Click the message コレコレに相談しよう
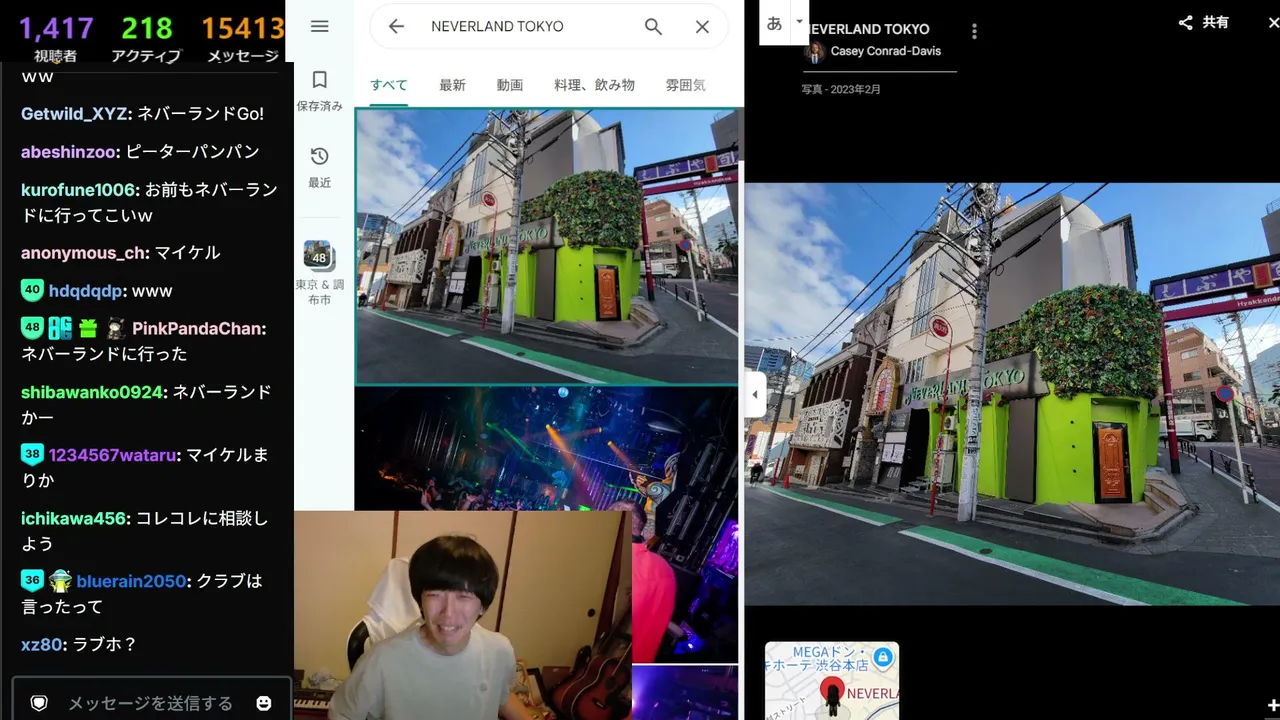The height and width of the screenshot is (720, 1280). [145, 531]
